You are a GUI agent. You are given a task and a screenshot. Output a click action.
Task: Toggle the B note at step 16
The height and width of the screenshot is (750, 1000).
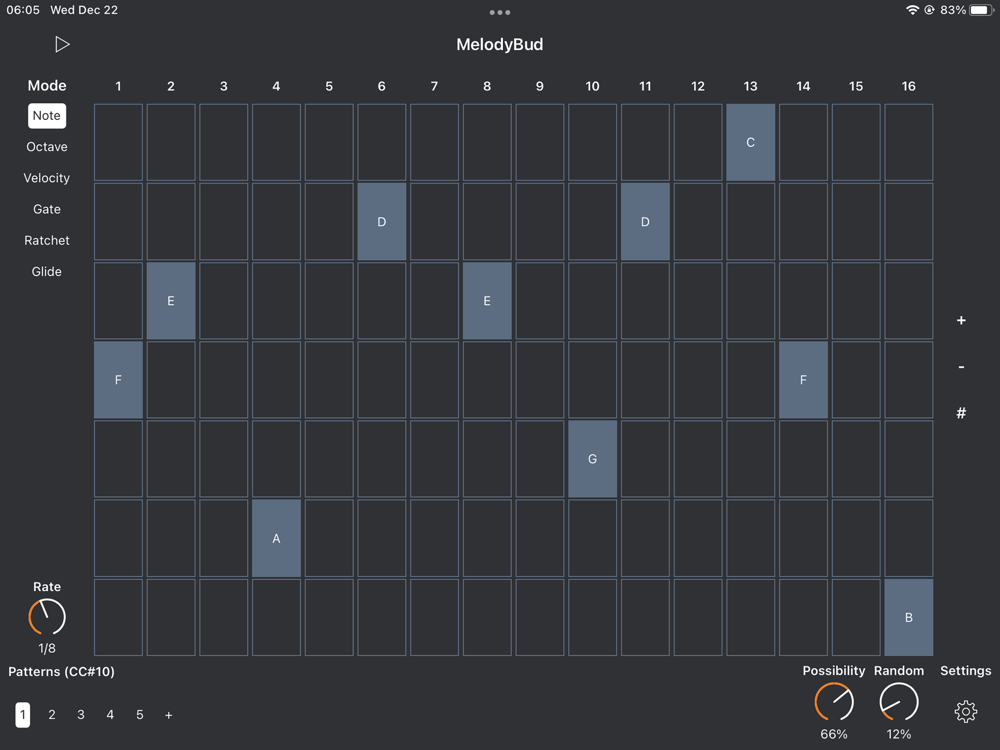tap(909, 617)
